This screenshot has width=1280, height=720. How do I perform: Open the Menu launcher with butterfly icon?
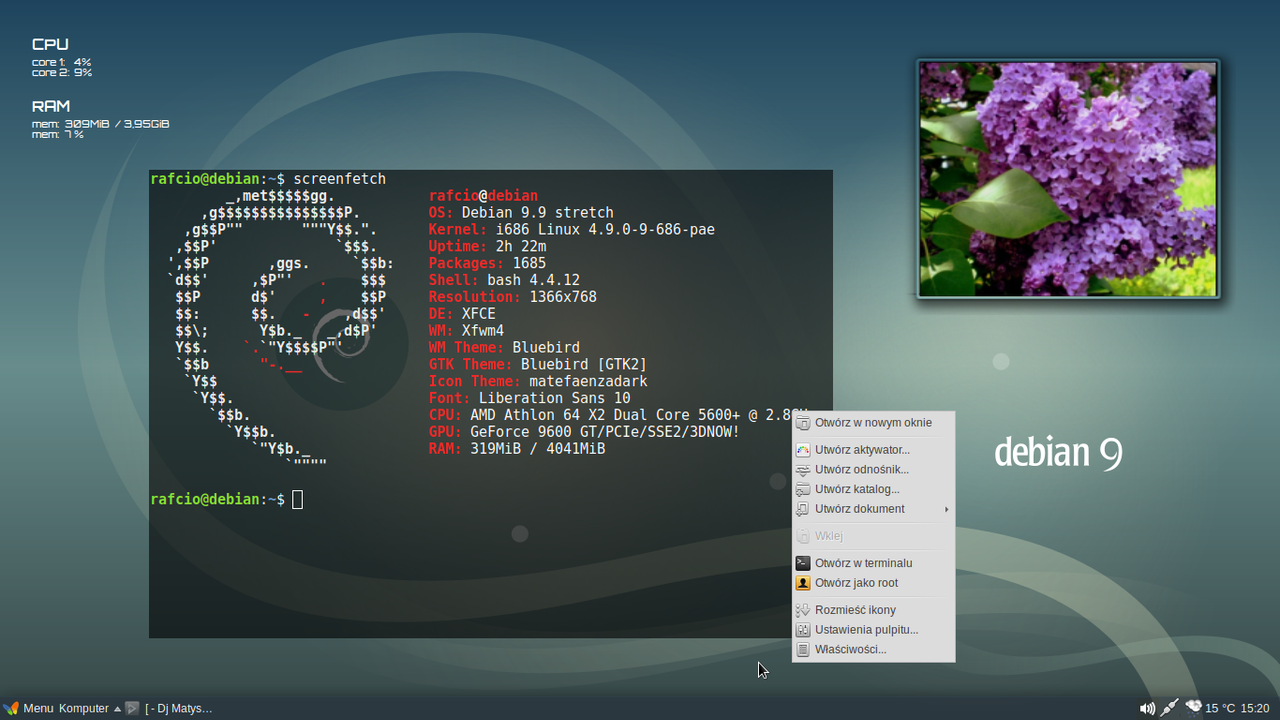click(29, 708)
